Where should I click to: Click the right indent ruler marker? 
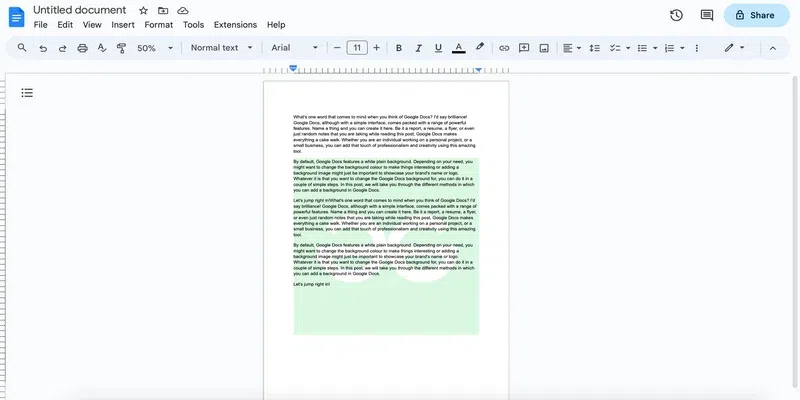click(x=479, y=69)
